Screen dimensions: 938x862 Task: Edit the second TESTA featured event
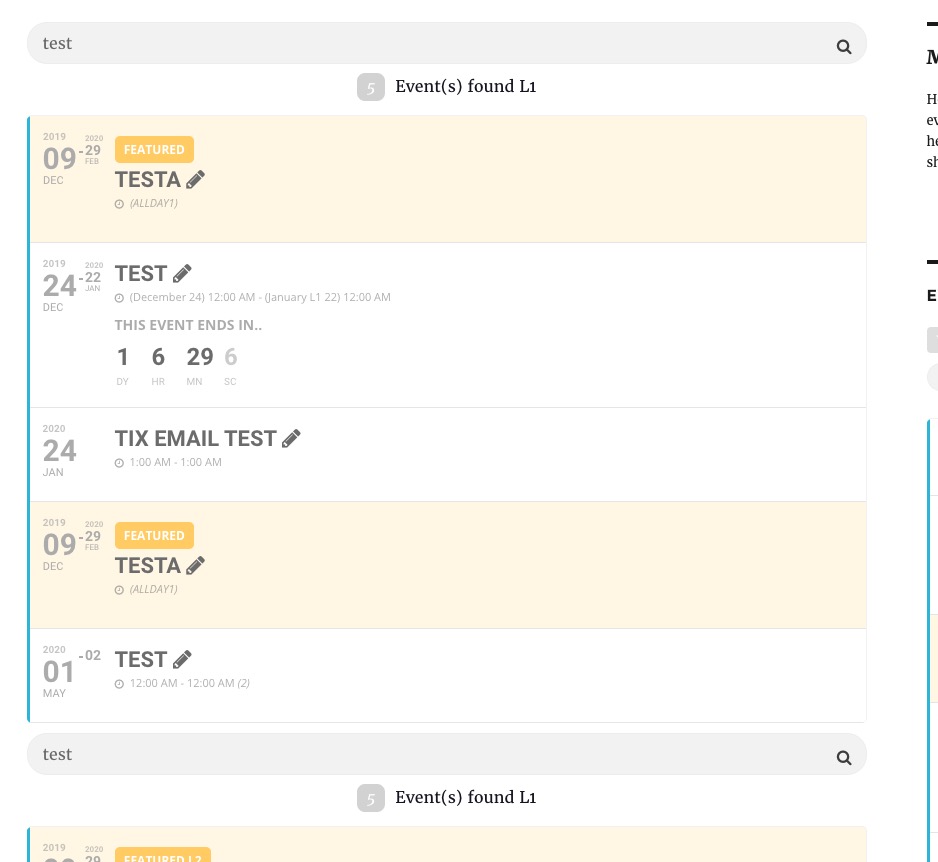[196, 566]
